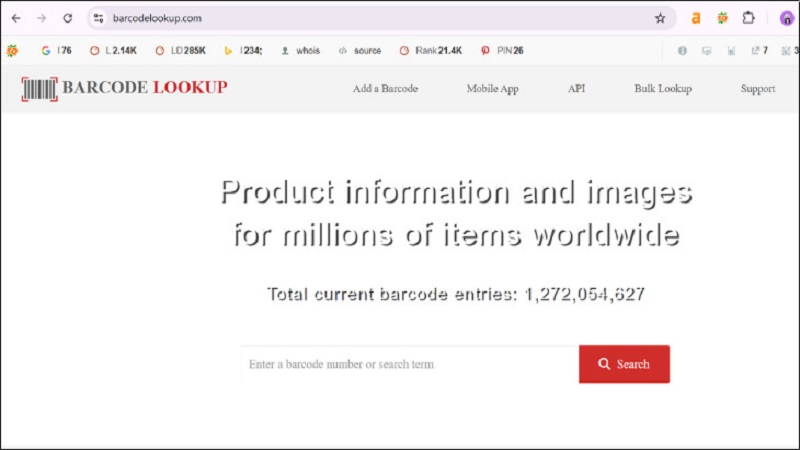Open the Bulk Lookup page
Viewport: 800px width, 450px height.
pos(662,89)
